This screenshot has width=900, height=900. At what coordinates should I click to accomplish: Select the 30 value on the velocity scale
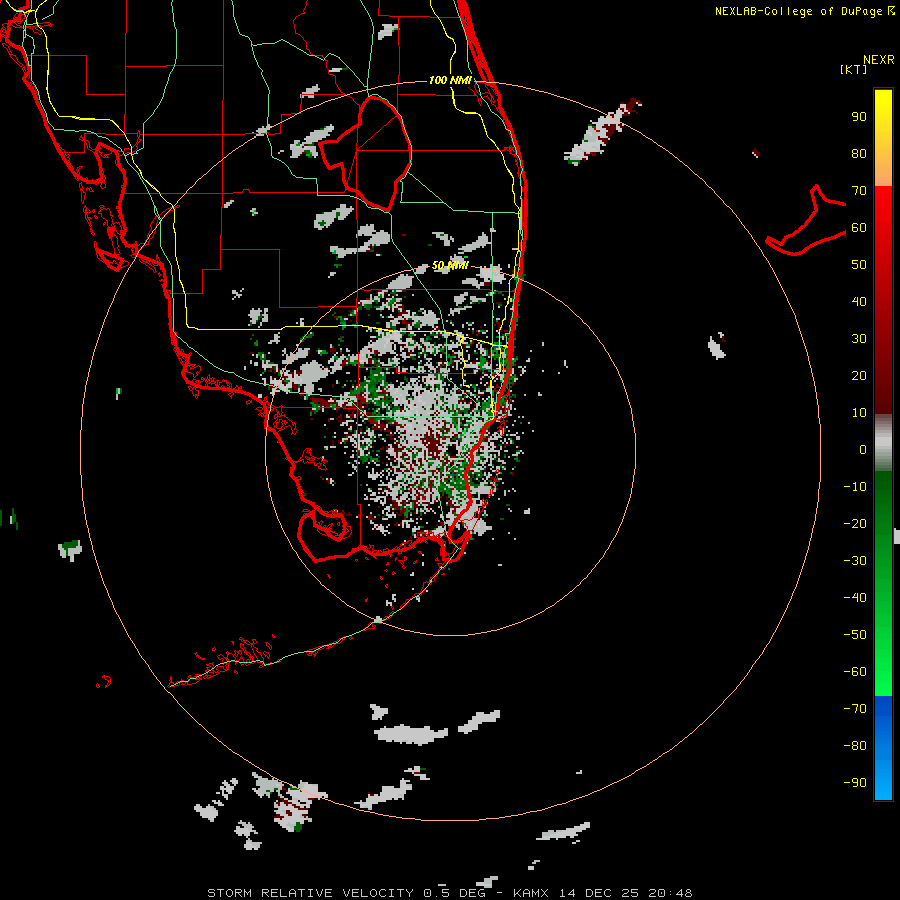click(859, 339)
